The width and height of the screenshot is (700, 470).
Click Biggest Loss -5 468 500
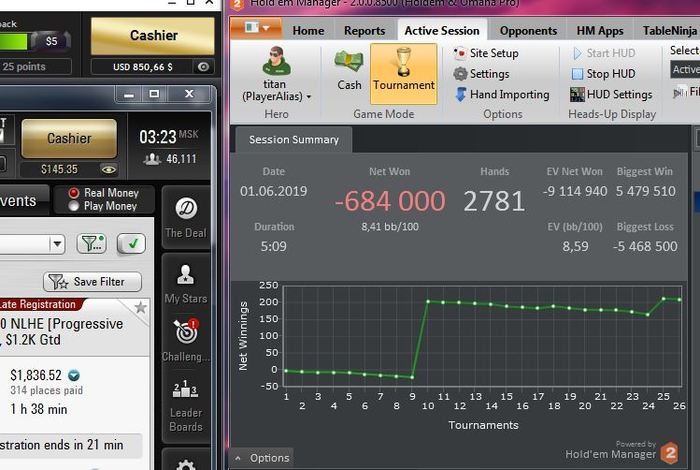click(x=645, y=246)
